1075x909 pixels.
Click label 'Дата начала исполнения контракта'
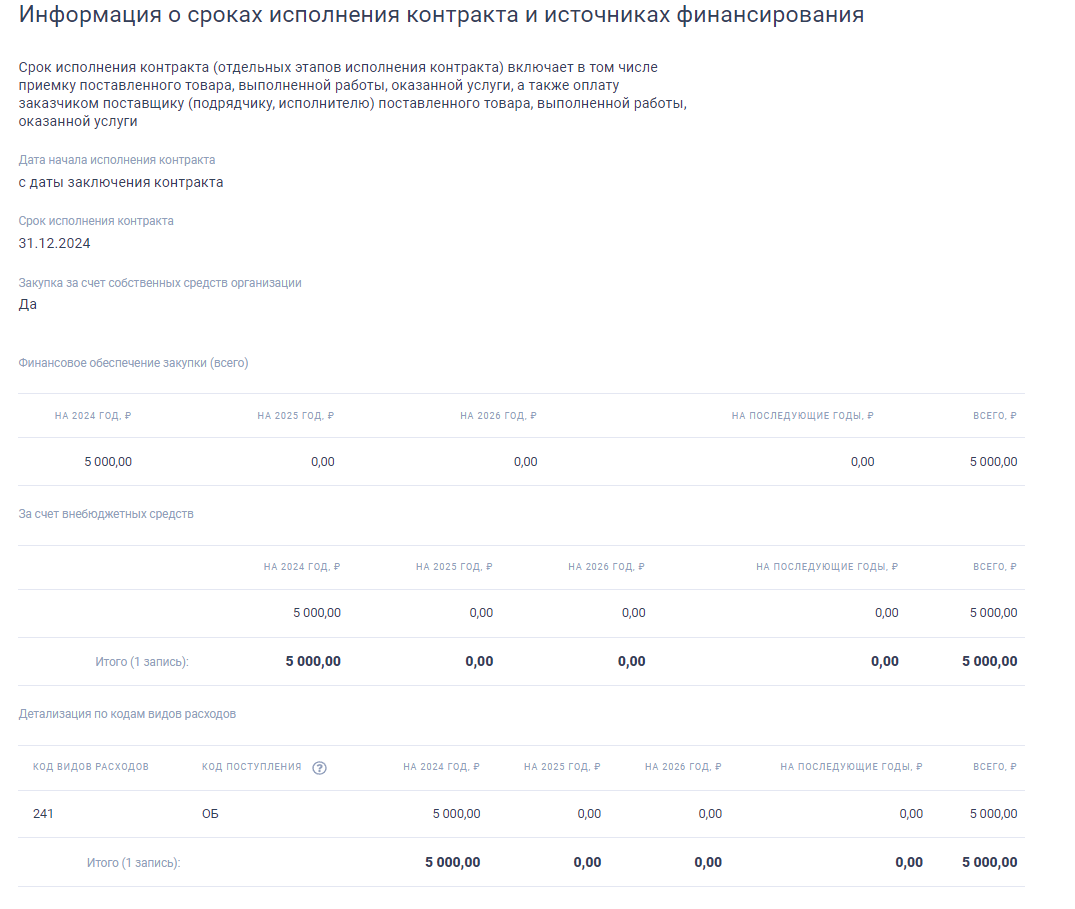click(117, 160)
